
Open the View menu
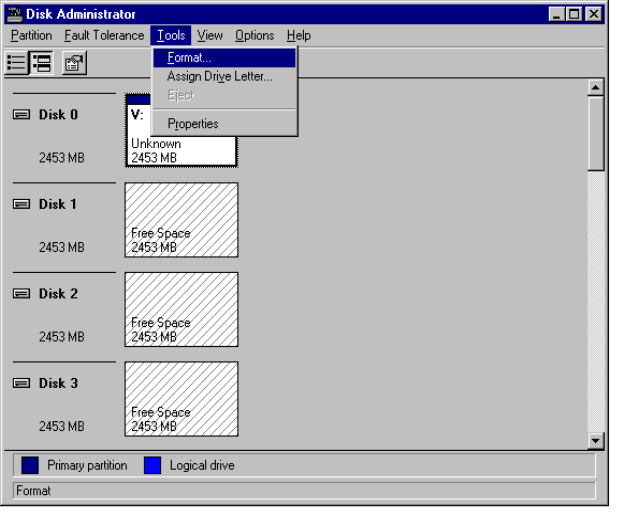point(210,36)
